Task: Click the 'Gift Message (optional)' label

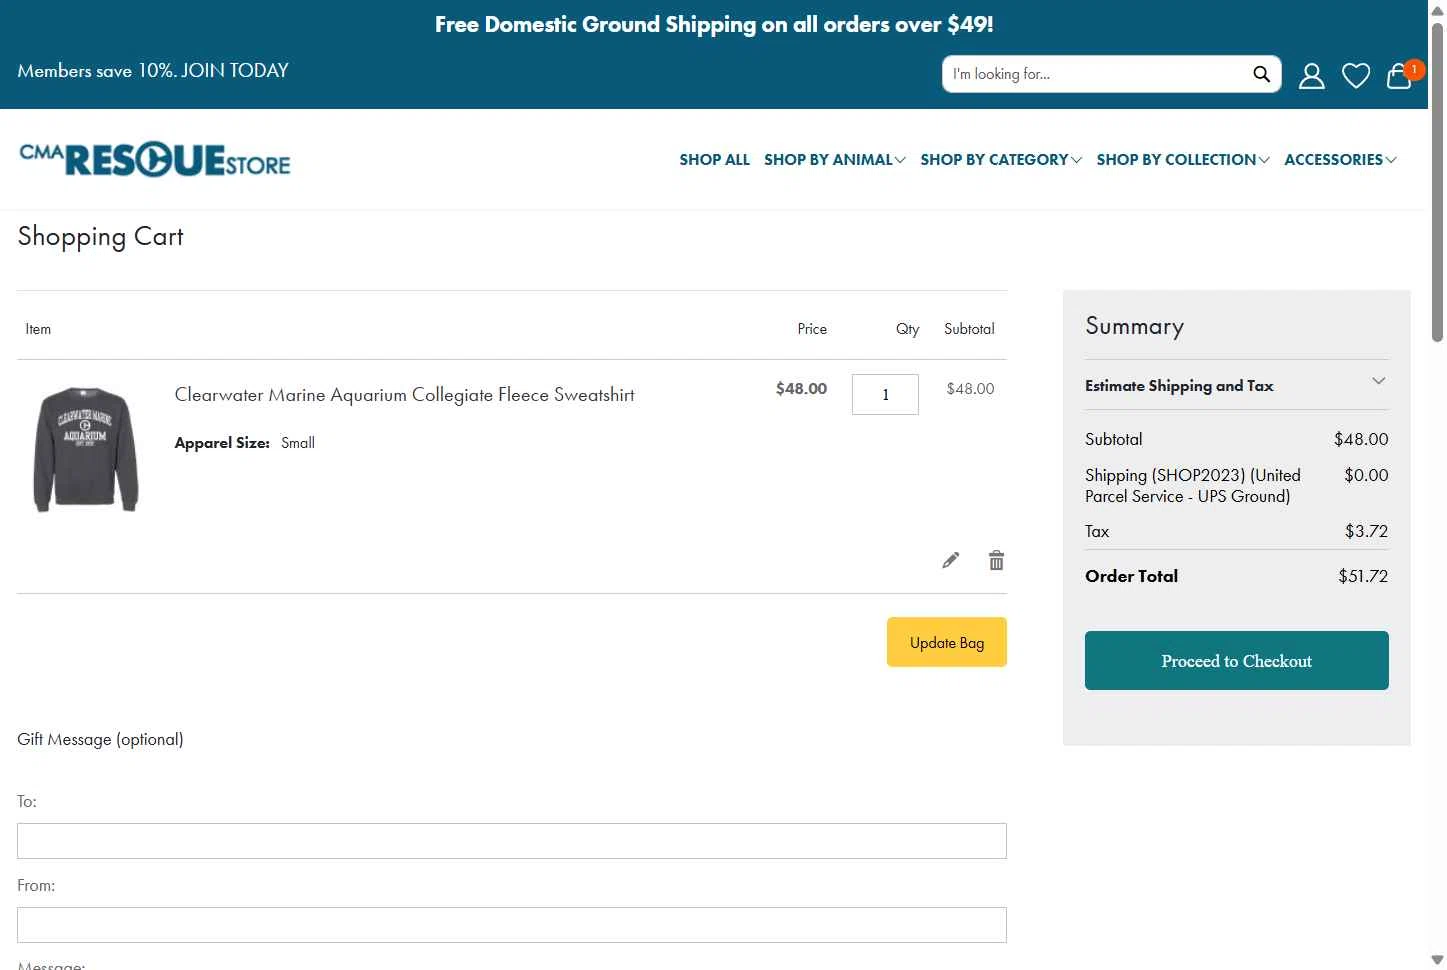Action: [x=100, y=740]
